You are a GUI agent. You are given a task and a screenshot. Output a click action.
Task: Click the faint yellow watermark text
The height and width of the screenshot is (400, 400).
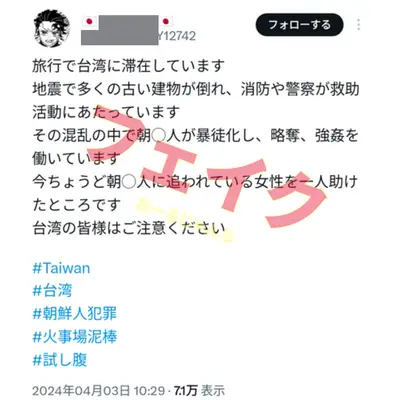(185, 218)
